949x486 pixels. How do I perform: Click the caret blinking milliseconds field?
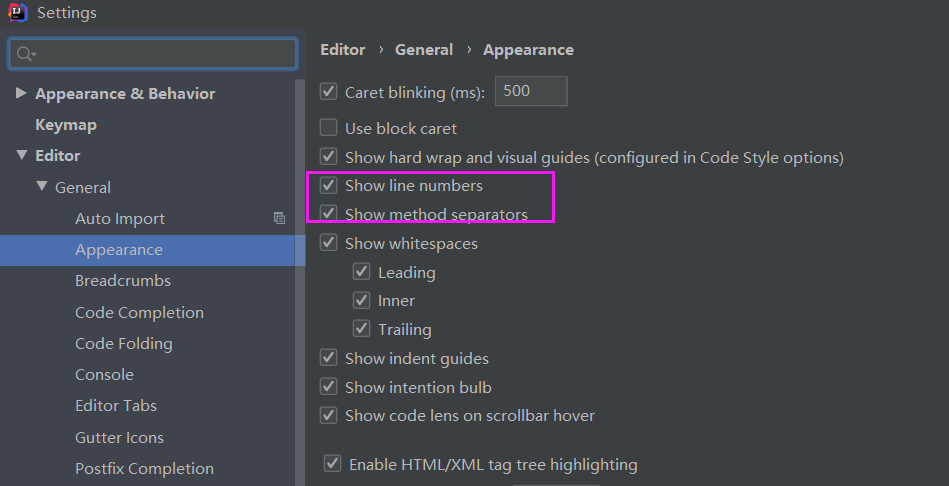coord(531,91)
